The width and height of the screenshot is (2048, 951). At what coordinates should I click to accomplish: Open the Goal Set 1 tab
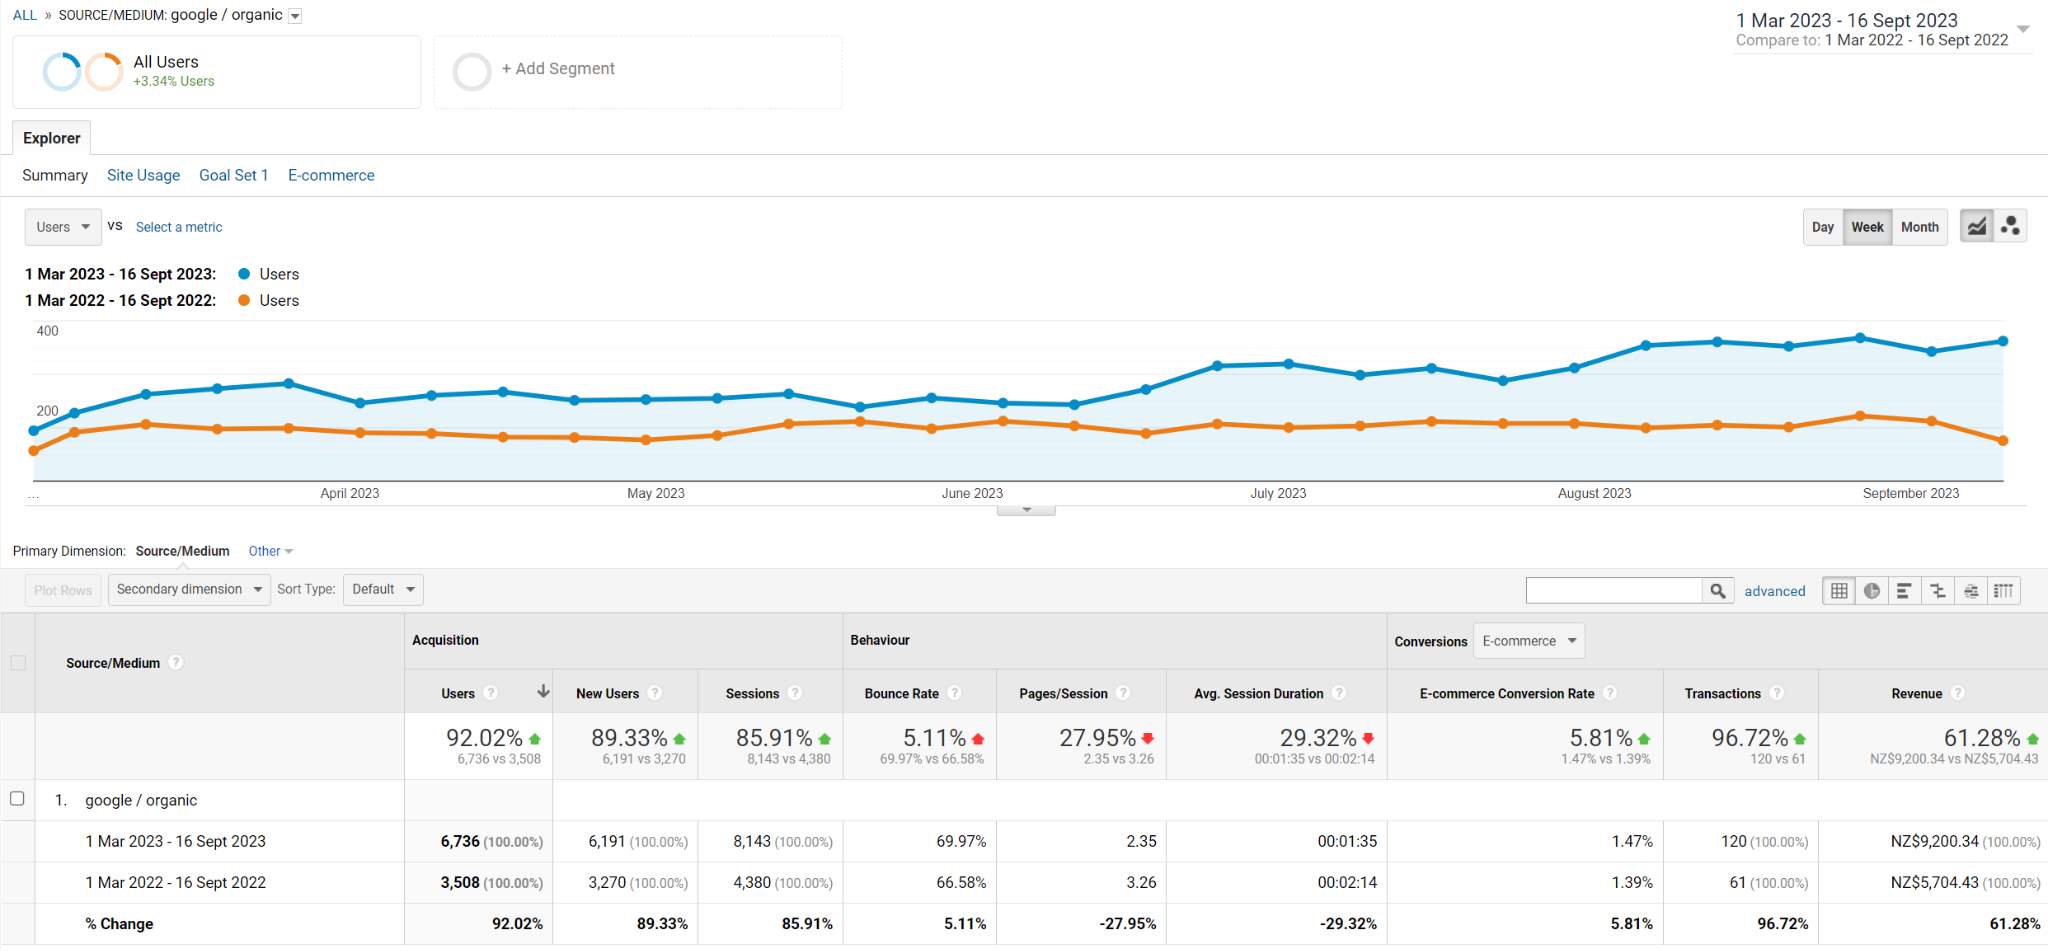click(x=234, y=175)
